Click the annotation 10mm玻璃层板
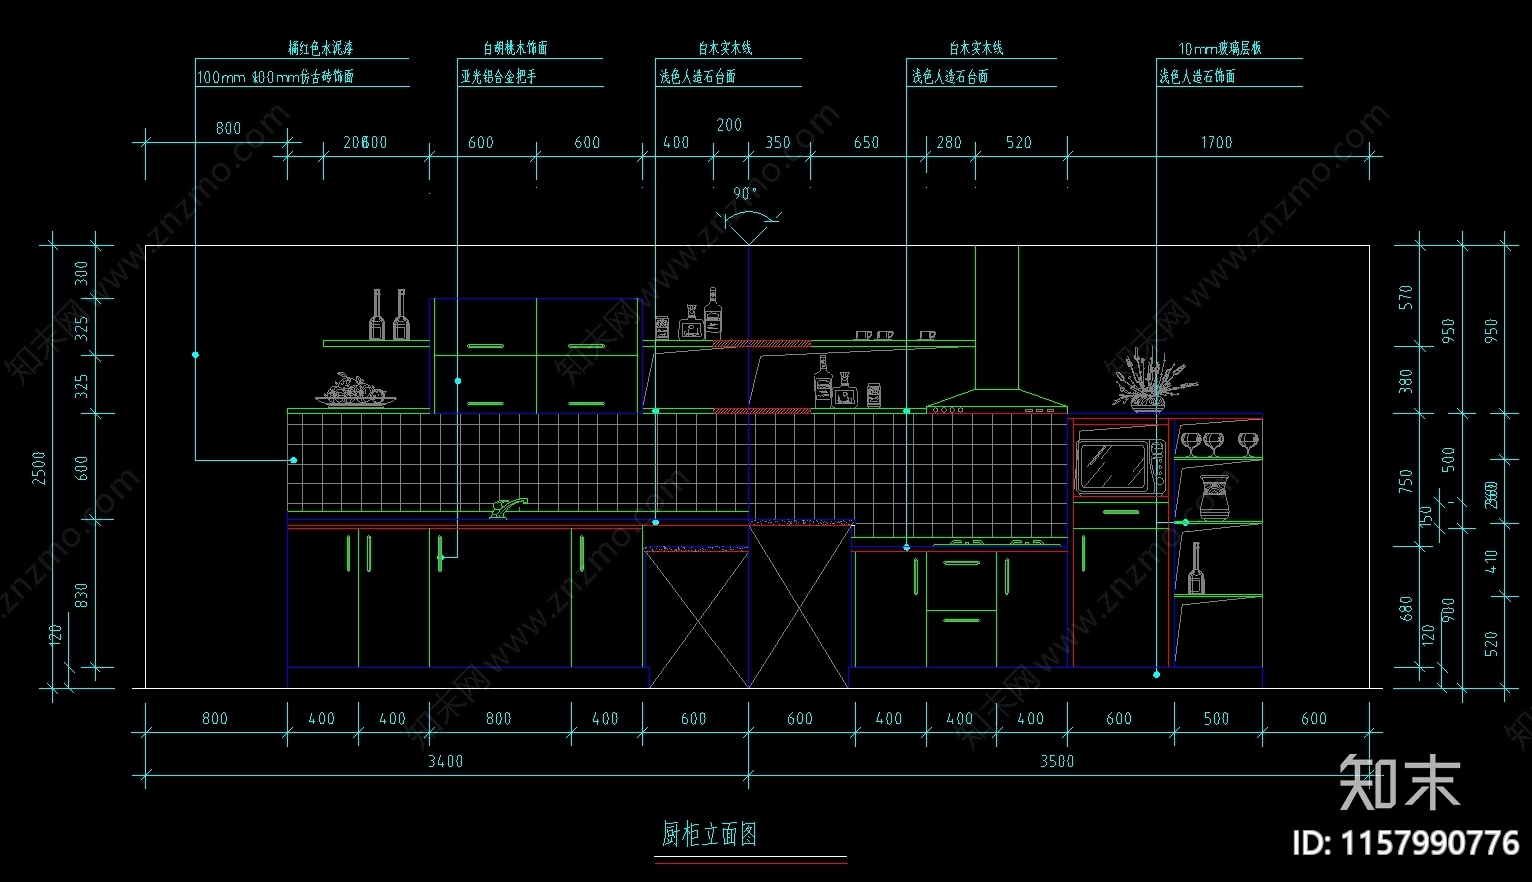 (x=1219, y=48)
